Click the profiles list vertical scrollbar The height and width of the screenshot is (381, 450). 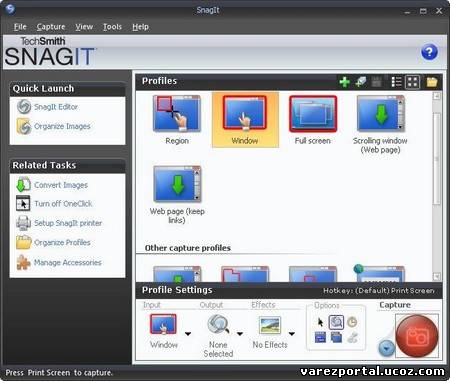point(437,186)
